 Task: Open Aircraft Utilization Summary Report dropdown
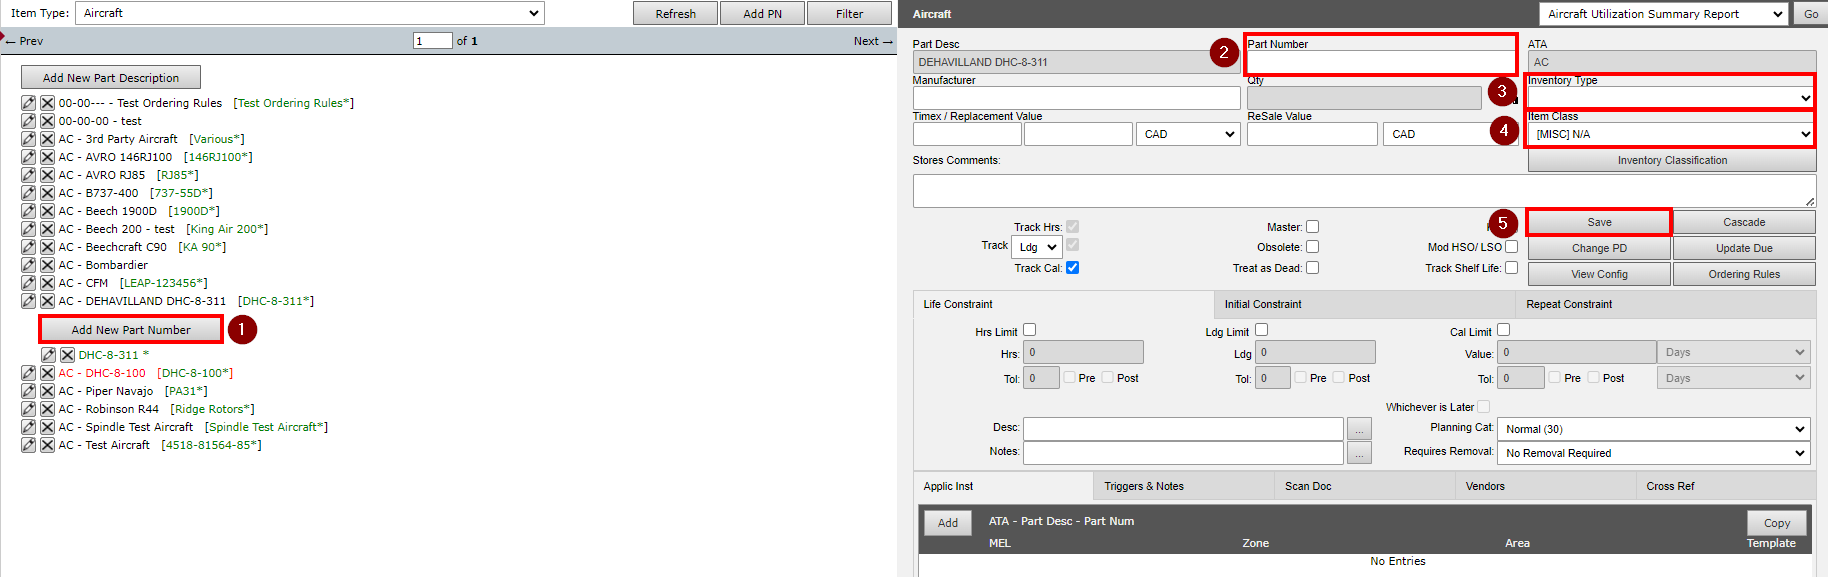[1663, 14]
